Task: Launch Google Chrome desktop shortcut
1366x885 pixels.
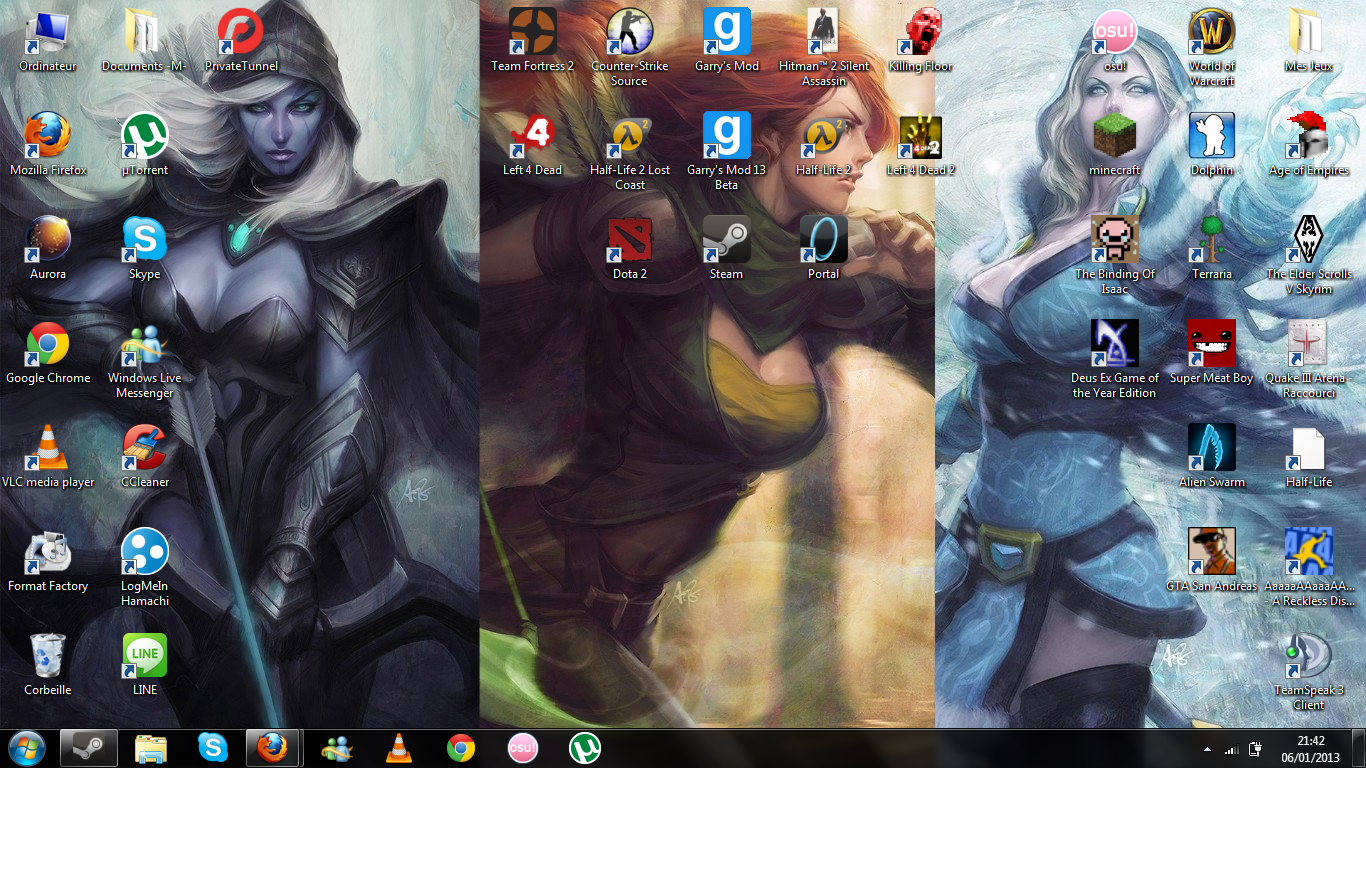Action: [47, 354]
